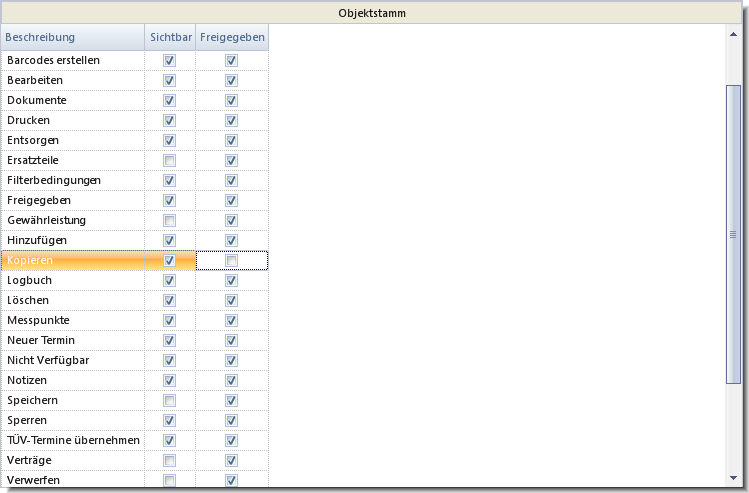The width and height of the screenshot is (749, 493).
Task: Enable Sichtbar for Gewährleistung row
Action: coord(169,221)
